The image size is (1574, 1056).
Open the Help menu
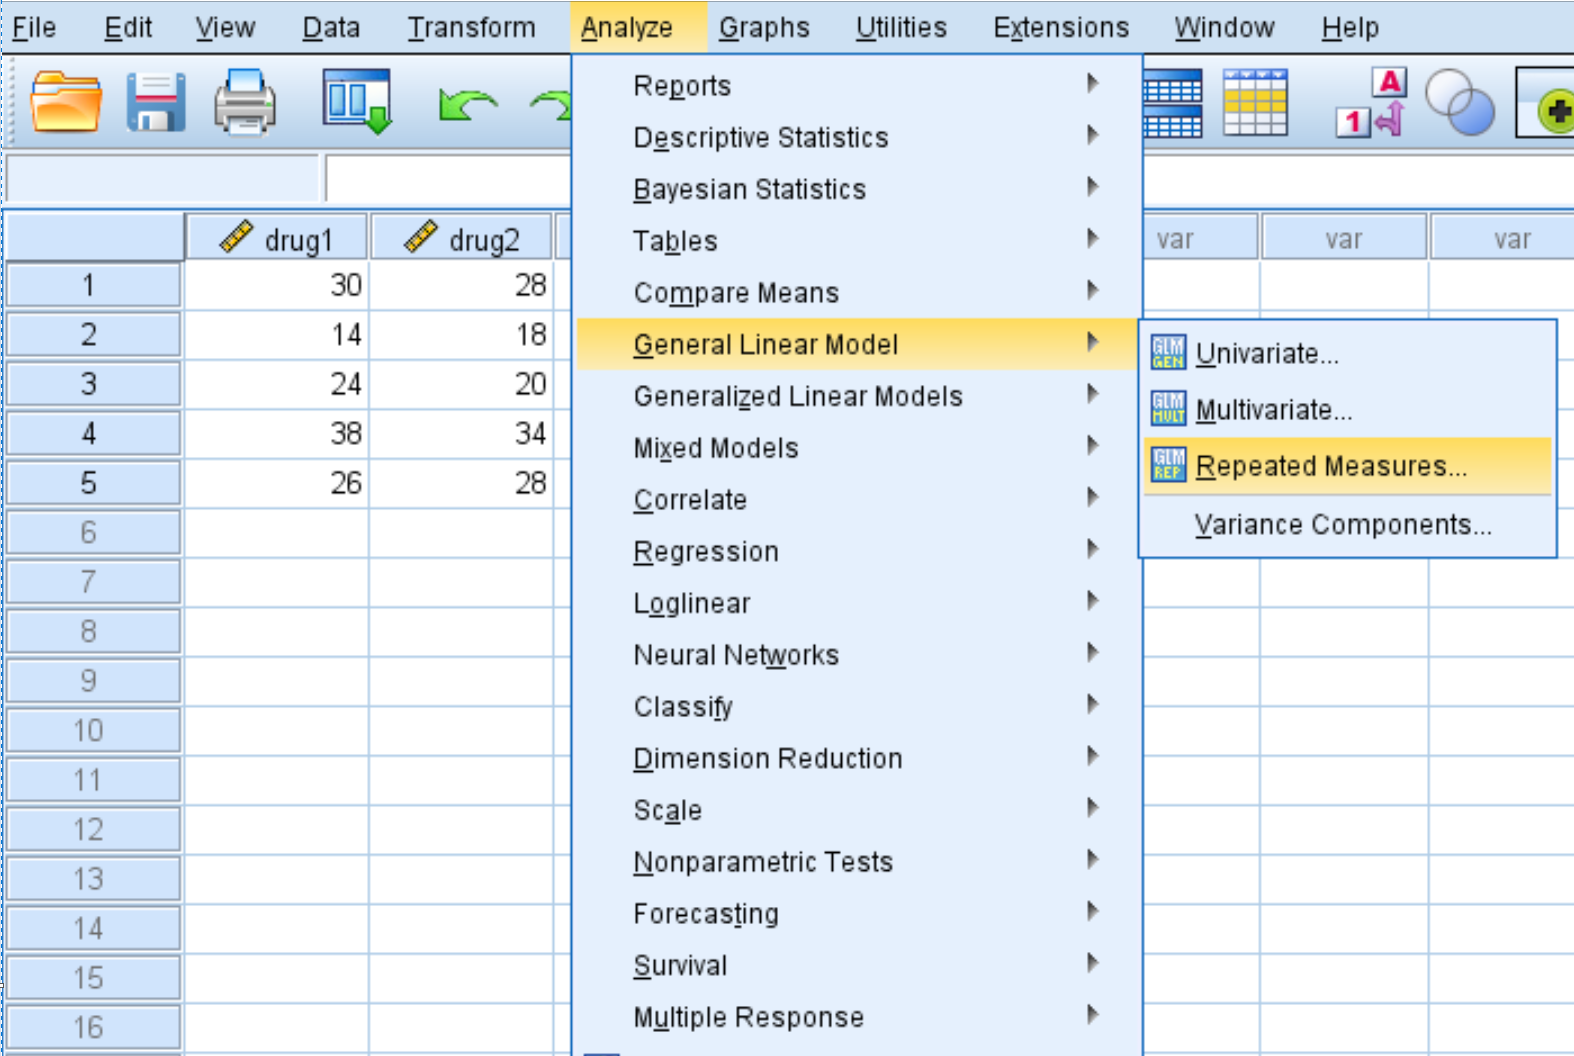tap(1350, 27)
